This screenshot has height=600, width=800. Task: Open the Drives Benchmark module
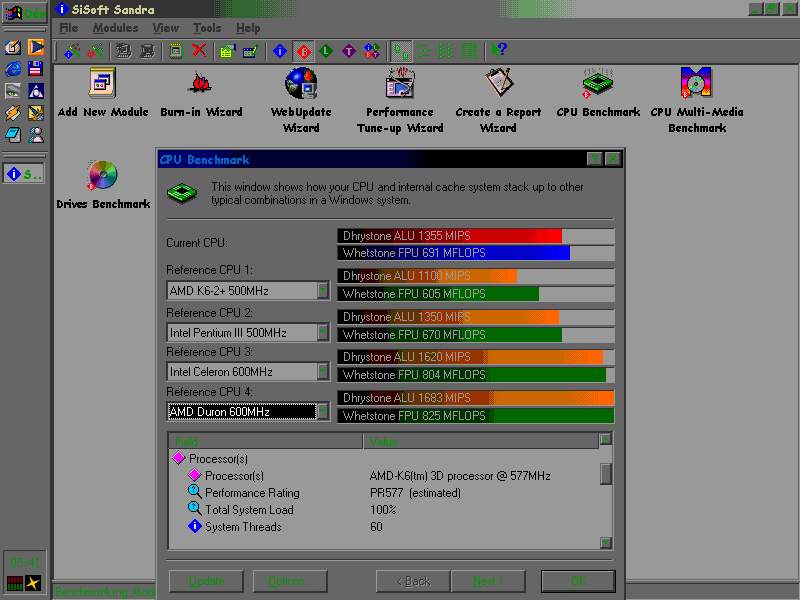(x=103, y=184)
